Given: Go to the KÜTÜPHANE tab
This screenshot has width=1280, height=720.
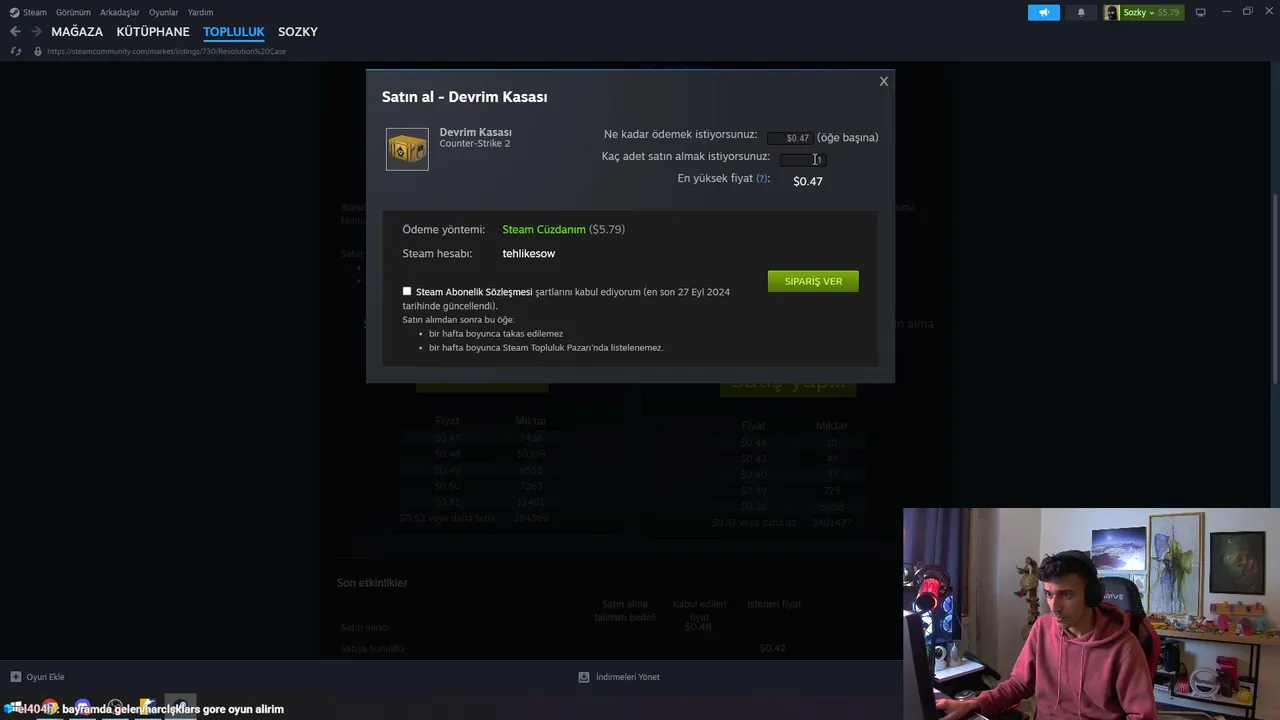Looking at the screenshot, I should pos(153,32).
